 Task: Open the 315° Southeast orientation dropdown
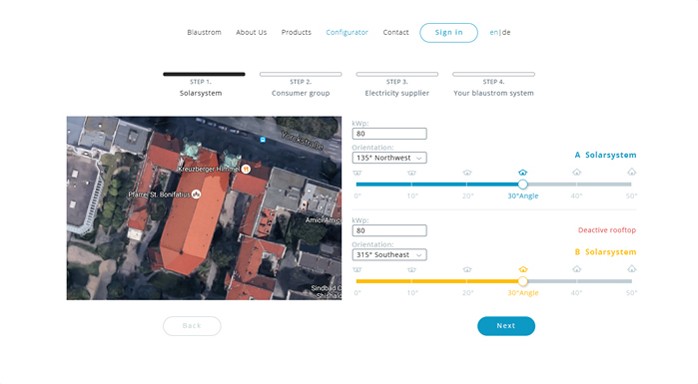point(389,255)
